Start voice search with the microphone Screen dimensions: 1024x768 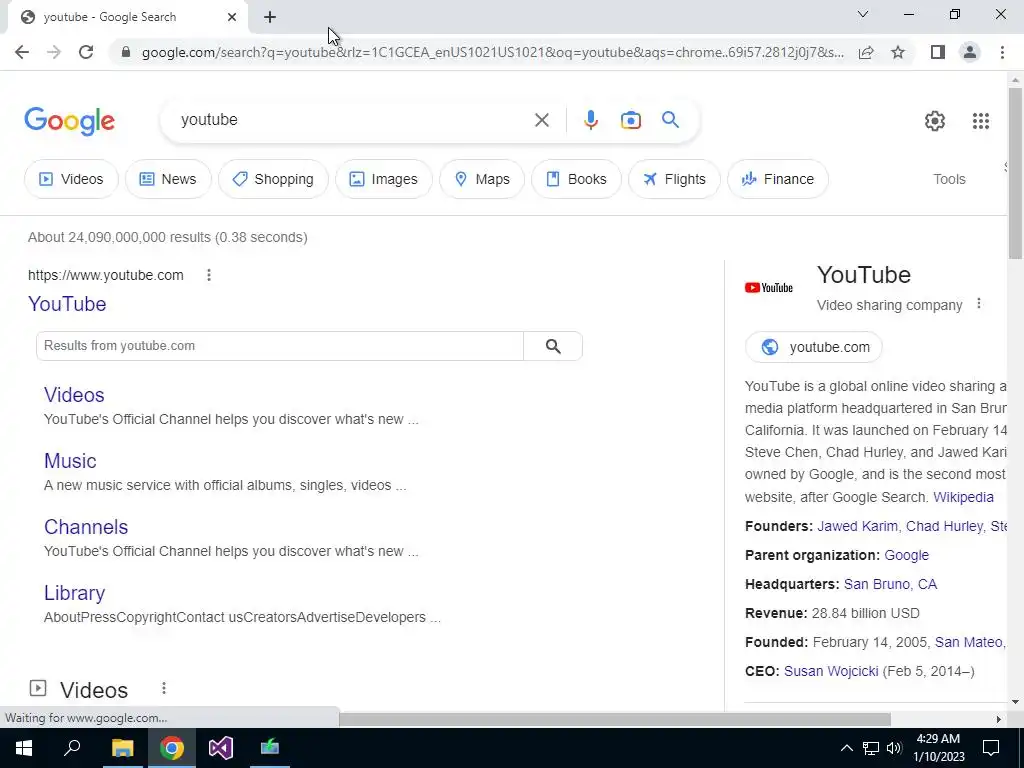590,120
